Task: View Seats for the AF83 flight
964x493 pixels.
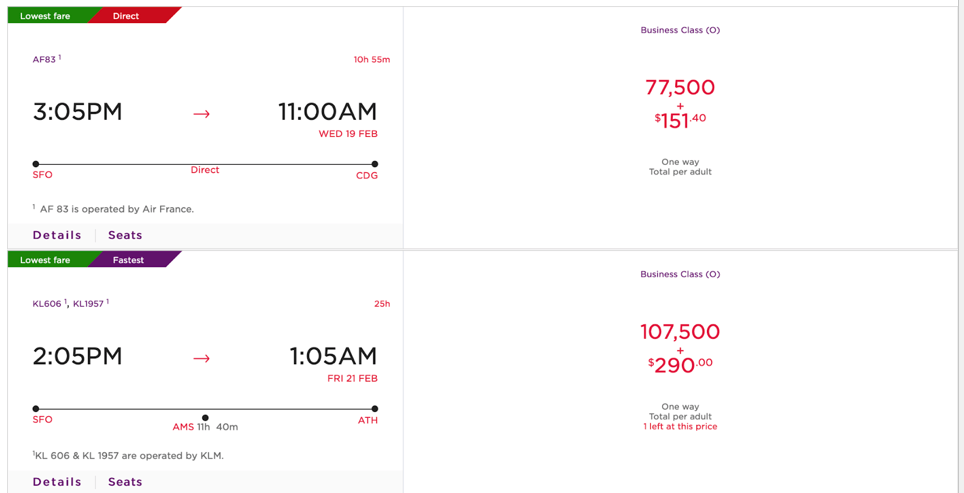Action: coord(125,235)
